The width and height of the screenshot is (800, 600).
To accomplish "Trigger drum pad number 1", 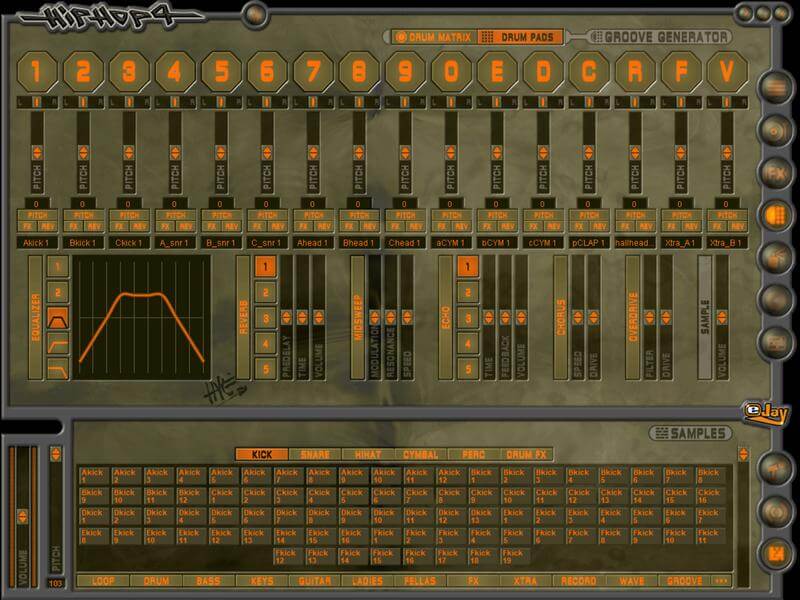I will [x=36, y=72].
